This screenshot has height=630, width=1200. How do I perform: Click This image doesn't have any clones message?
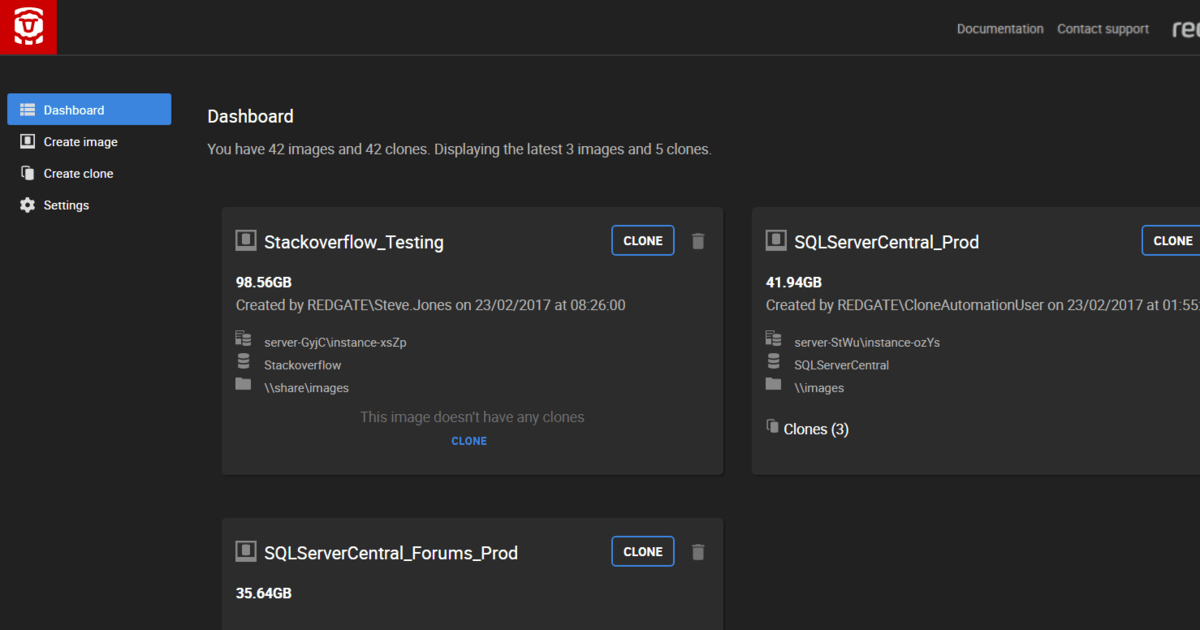(472, 417)
